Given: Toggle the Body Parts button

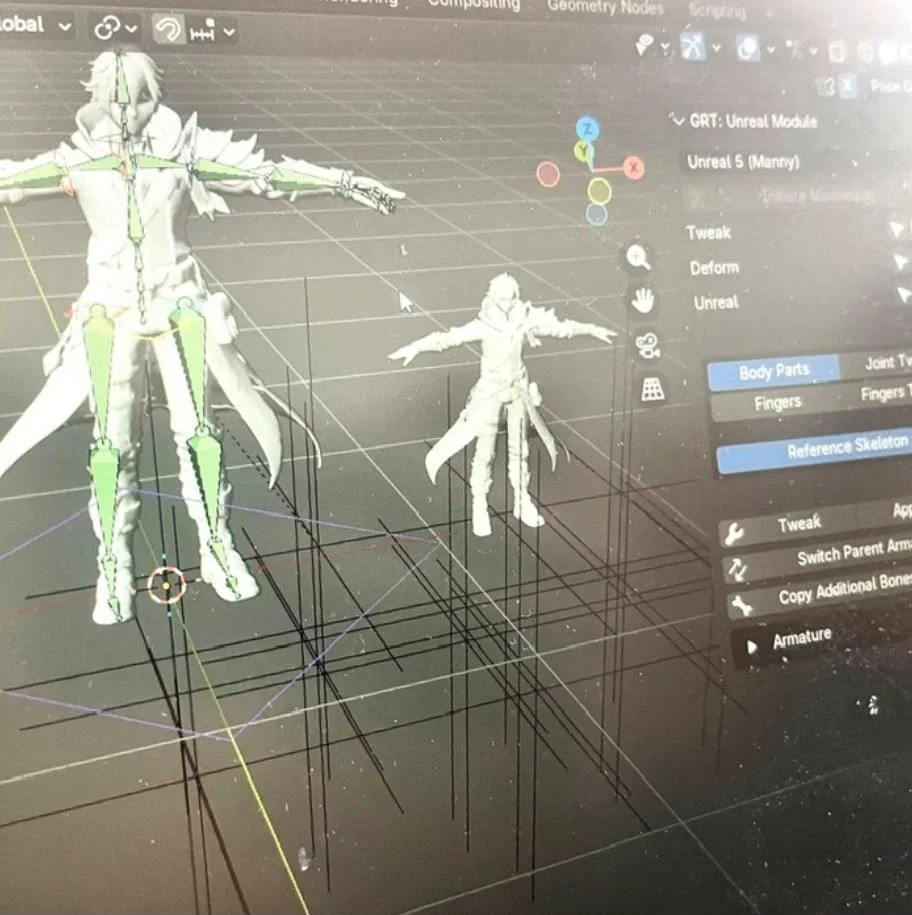Looking at the screenshot, I should point(774,372).
